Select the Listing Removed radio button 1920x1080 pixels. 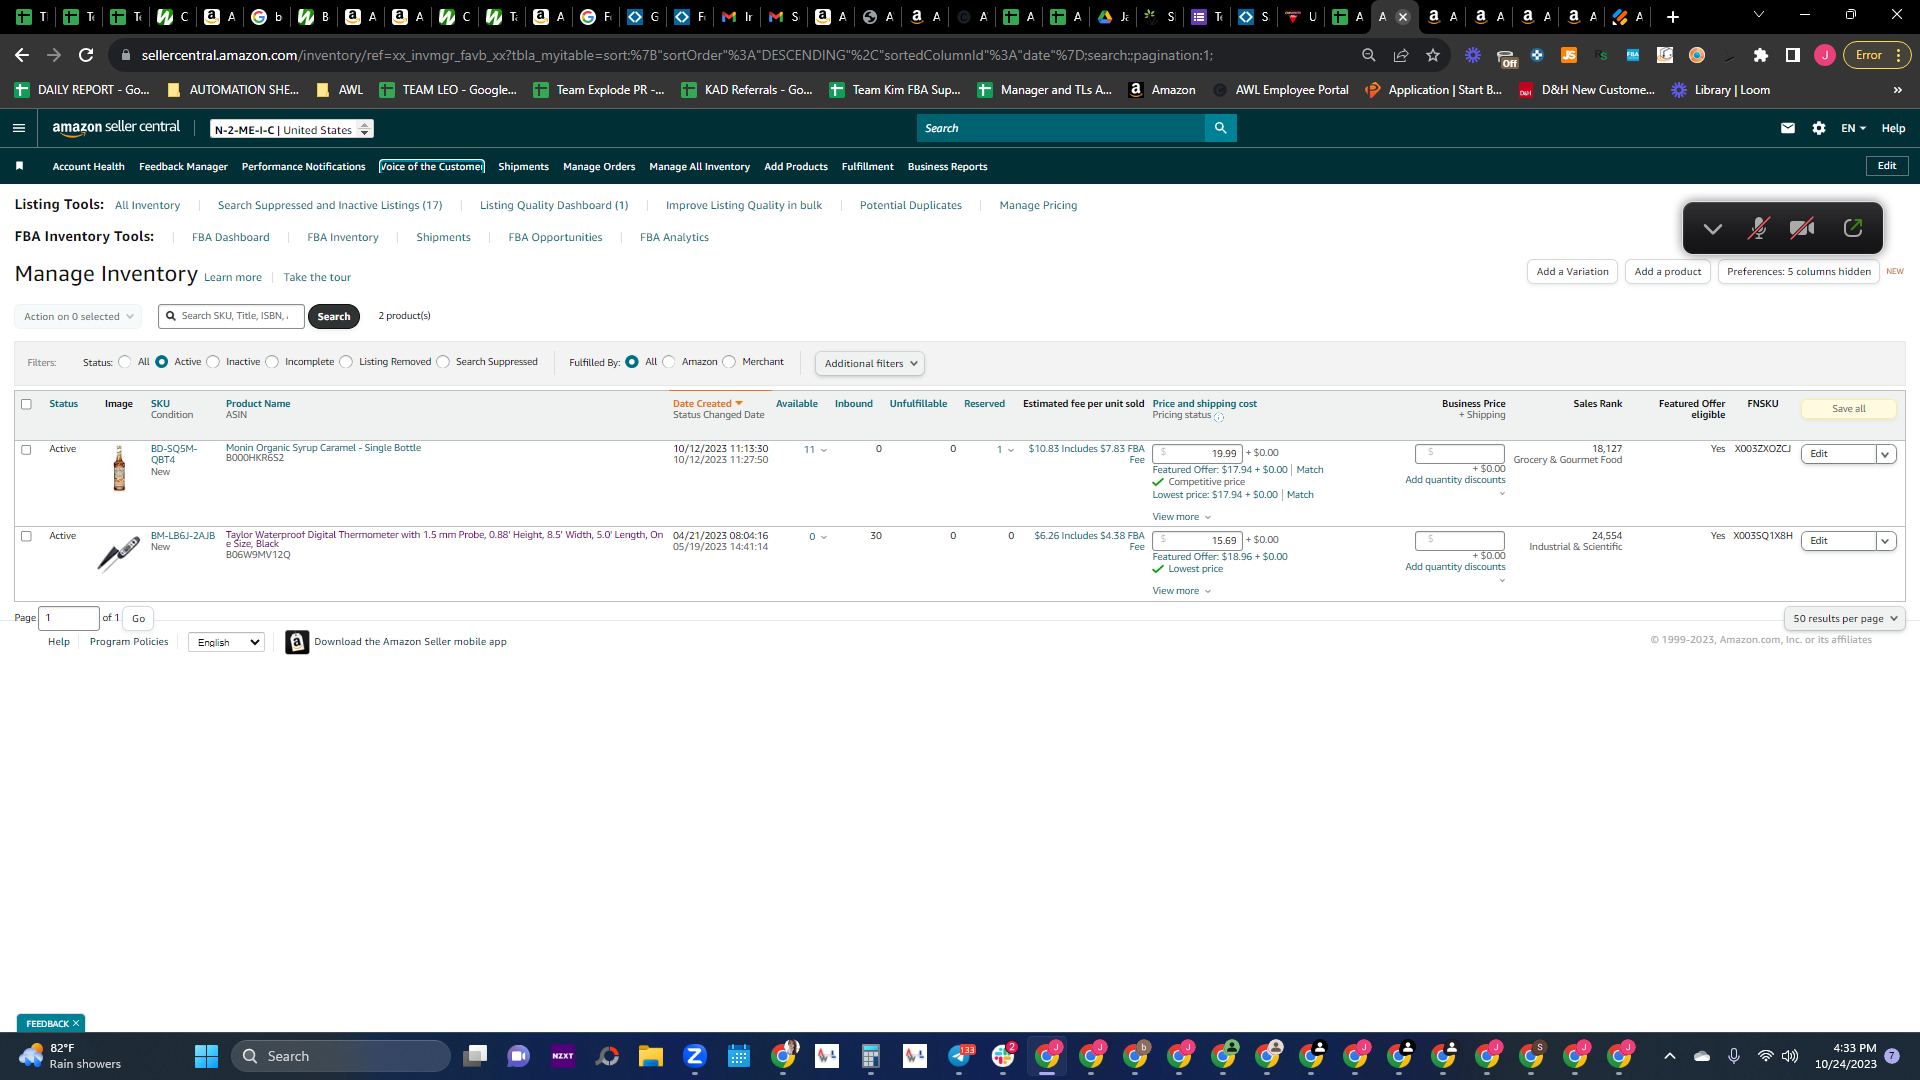pyautogui.click(x=346, y=362)
